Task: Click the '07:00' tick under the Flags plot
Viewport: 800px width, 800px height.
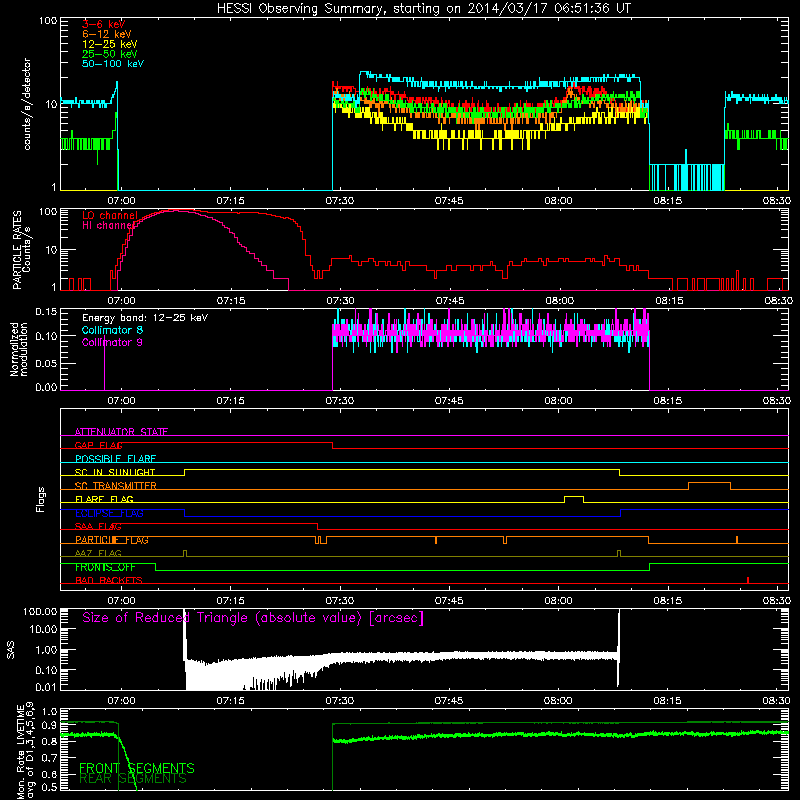Action: click(121, 601)
